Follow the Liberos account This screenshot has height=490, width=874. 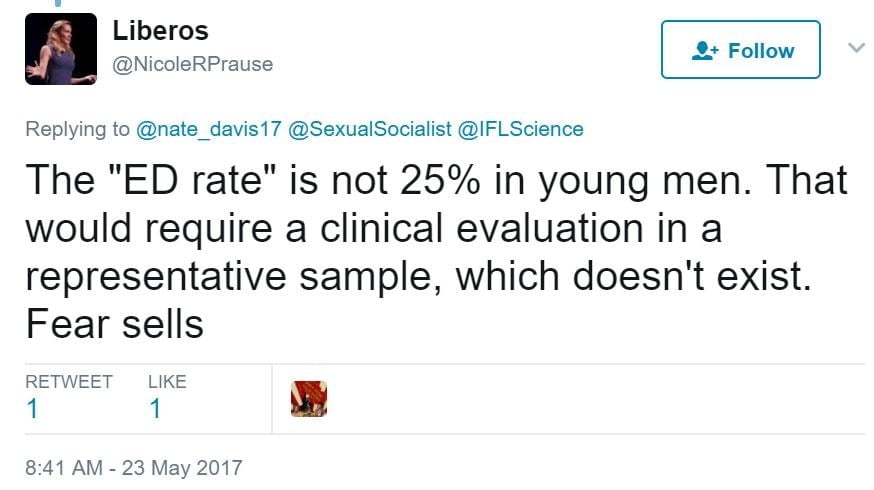click(x=740, y=50)
